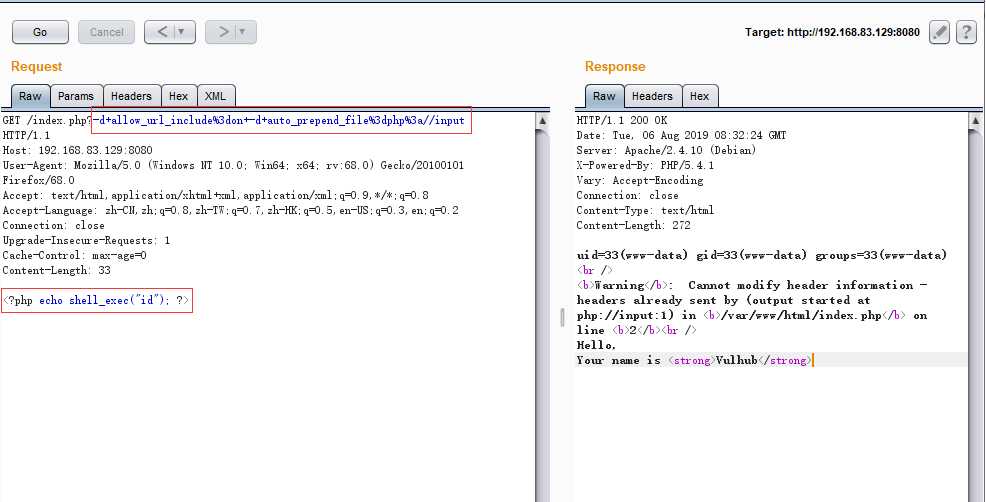Click the Your name is Vulhub line
986x502 pixels.
pos(694,360)
